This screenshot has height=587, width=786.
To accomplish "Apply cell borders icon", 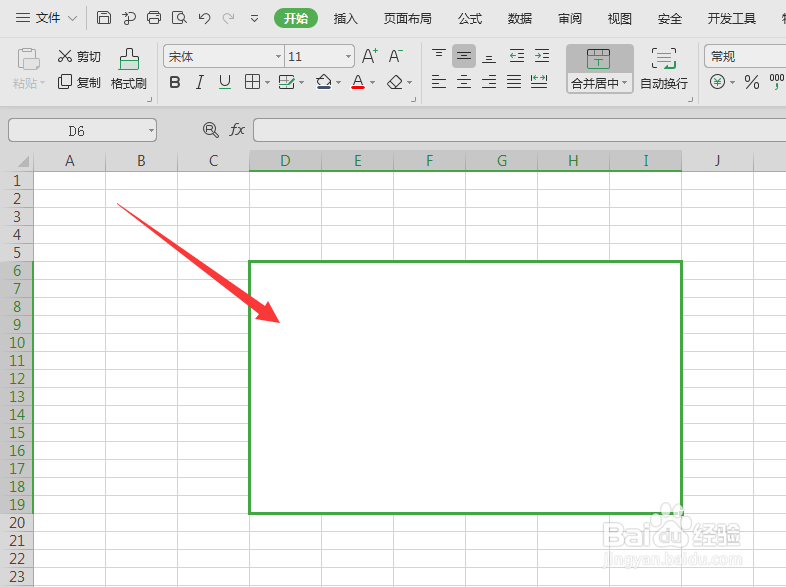I will pyautogui.click(x=252, y=82).
